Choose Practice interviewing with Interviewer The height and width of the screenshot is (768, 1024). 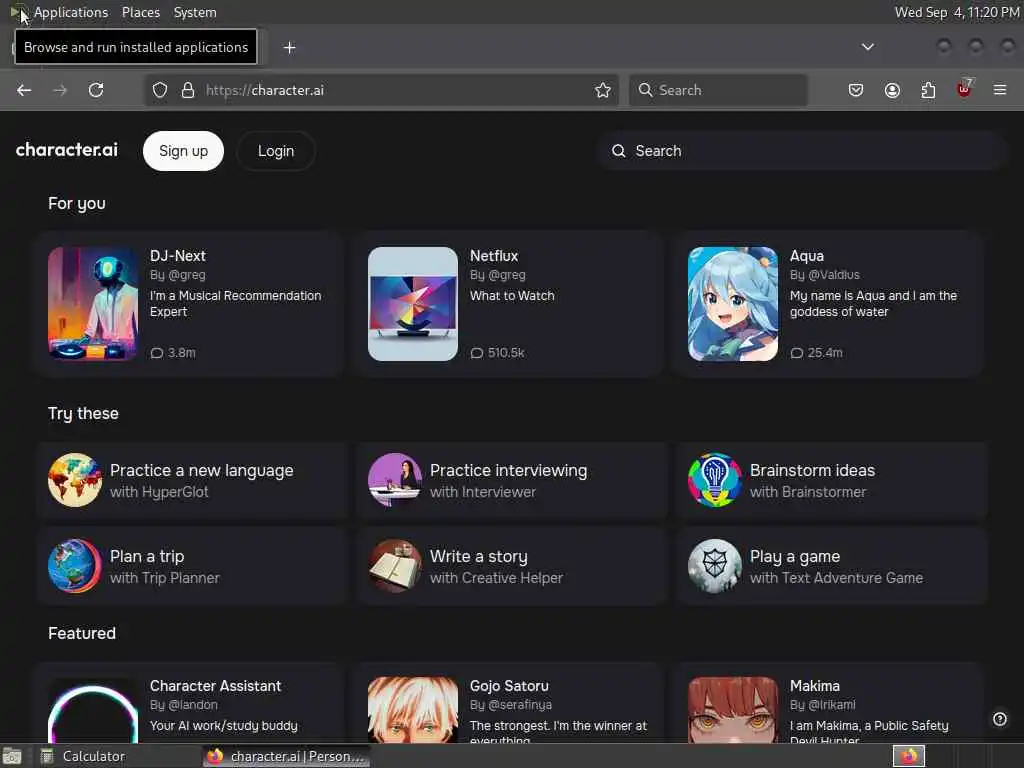[x=511, y=481]
